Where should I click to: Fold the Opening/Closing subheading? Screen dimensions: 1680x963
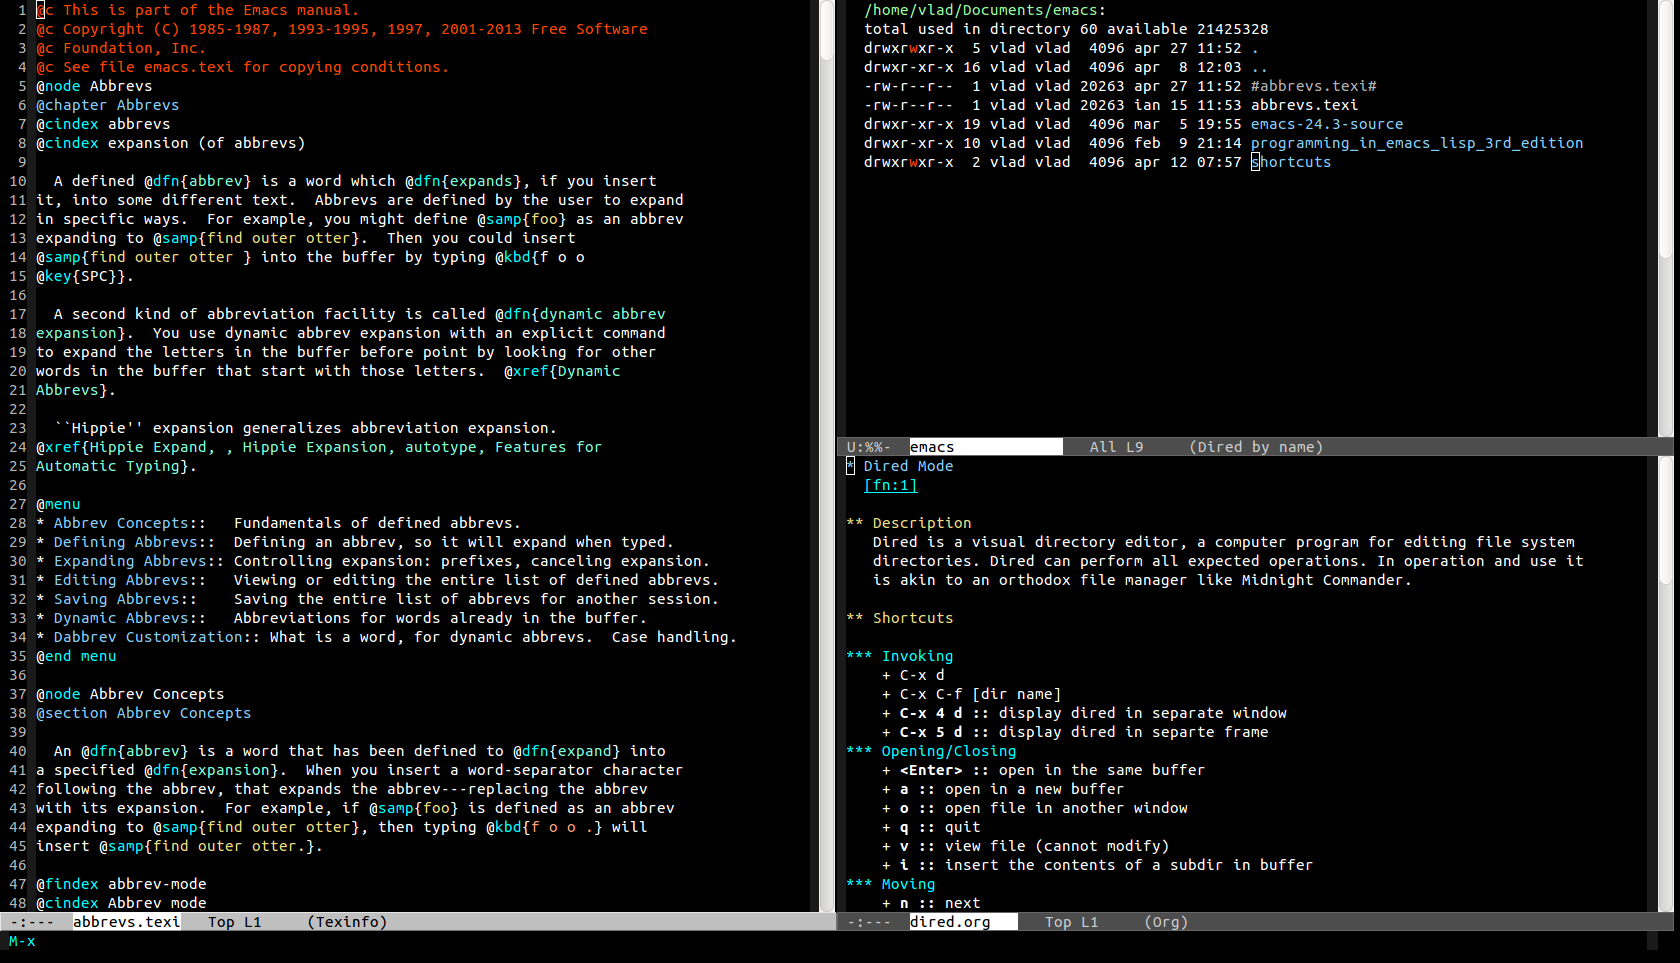tap(931, 751)
